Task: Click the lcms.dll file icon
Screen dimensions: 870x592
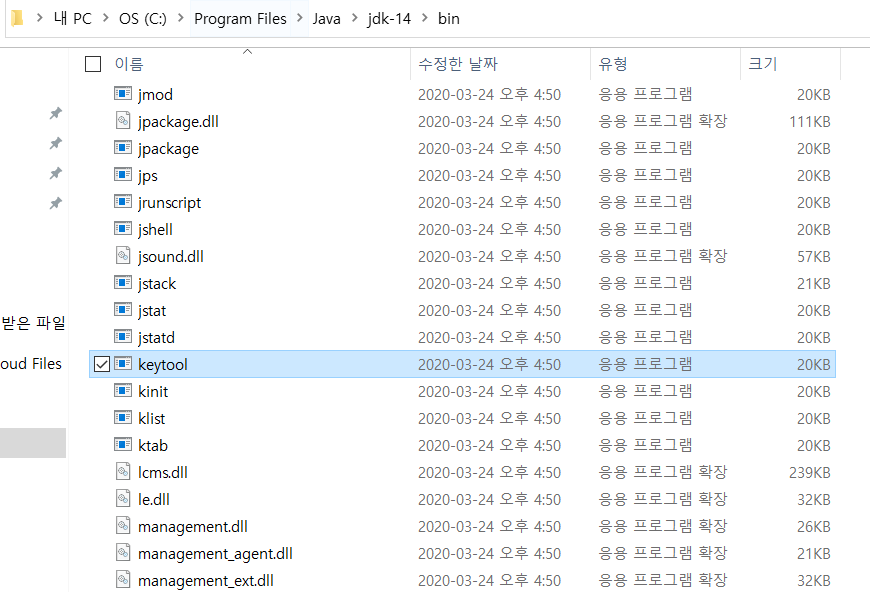Action: [x=123, y=472]
